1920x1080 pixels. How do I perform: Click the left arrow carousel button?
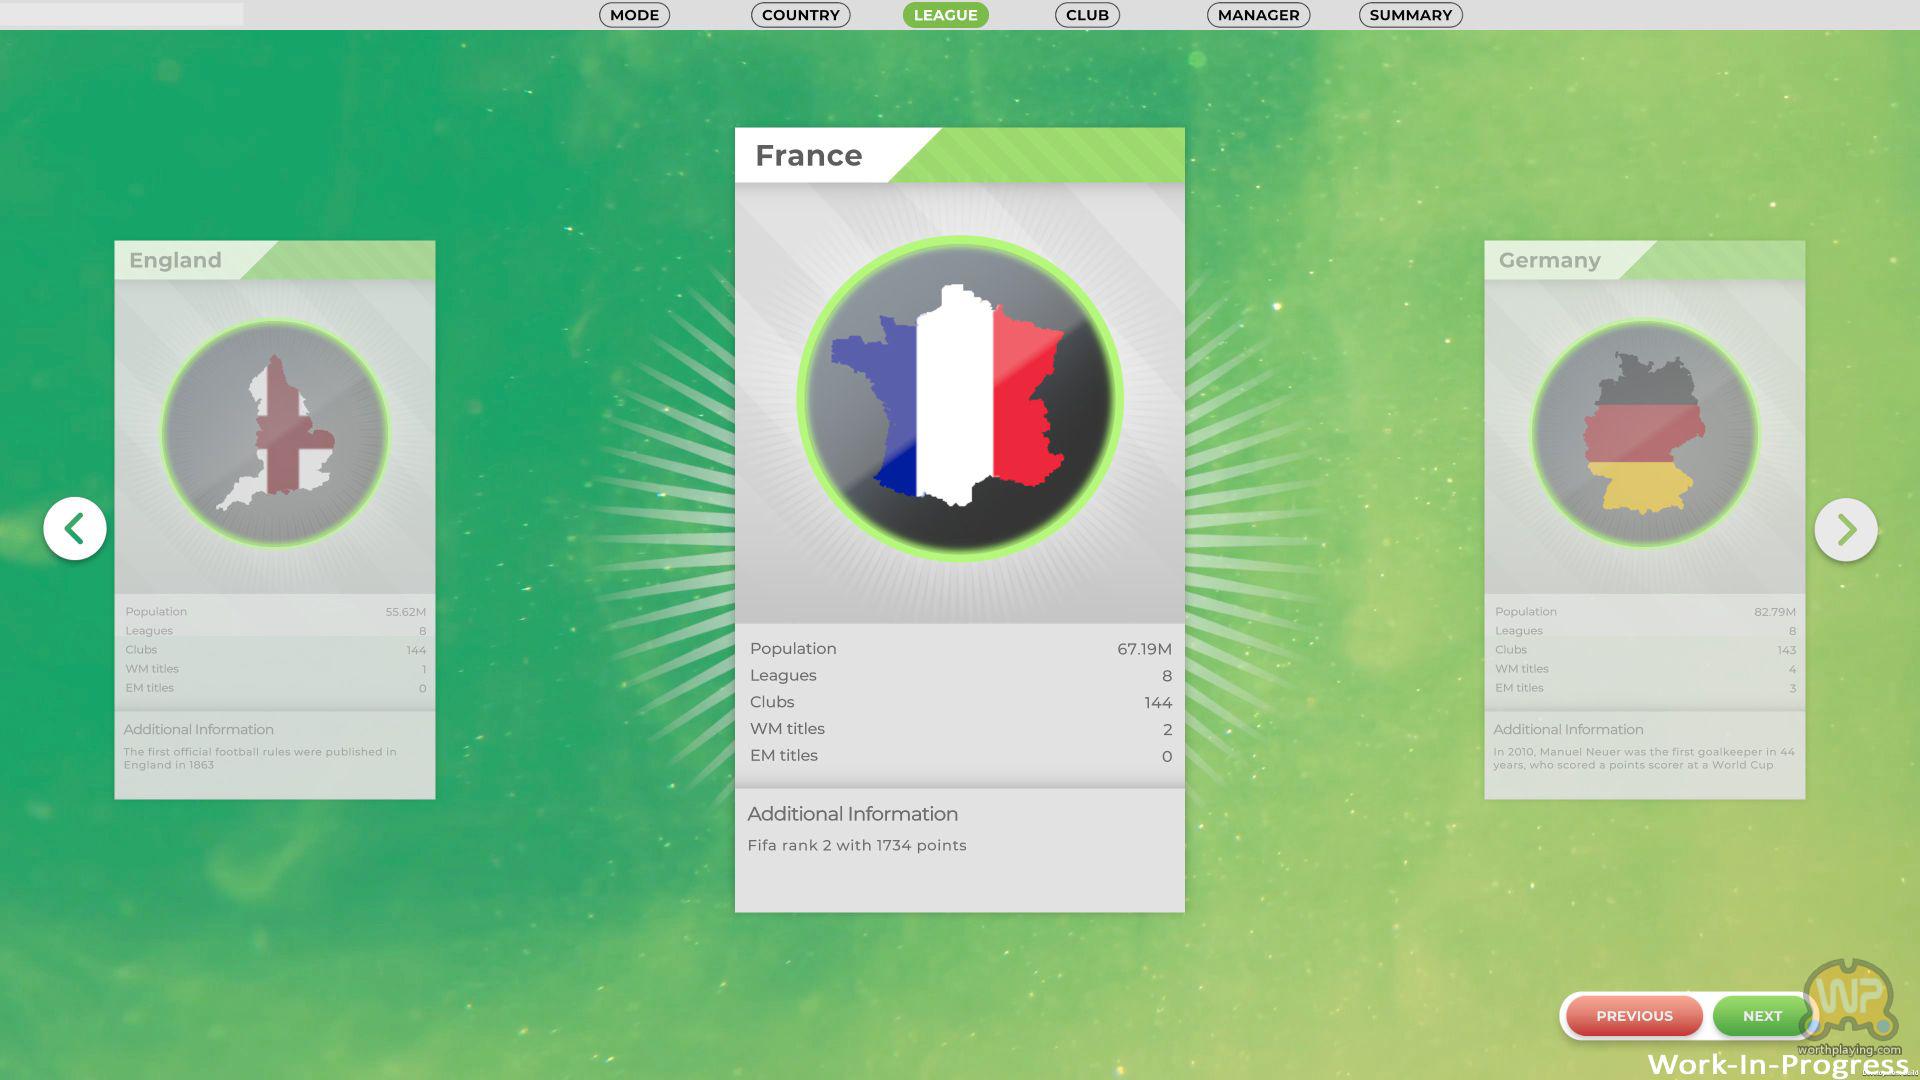coord(75,528)
